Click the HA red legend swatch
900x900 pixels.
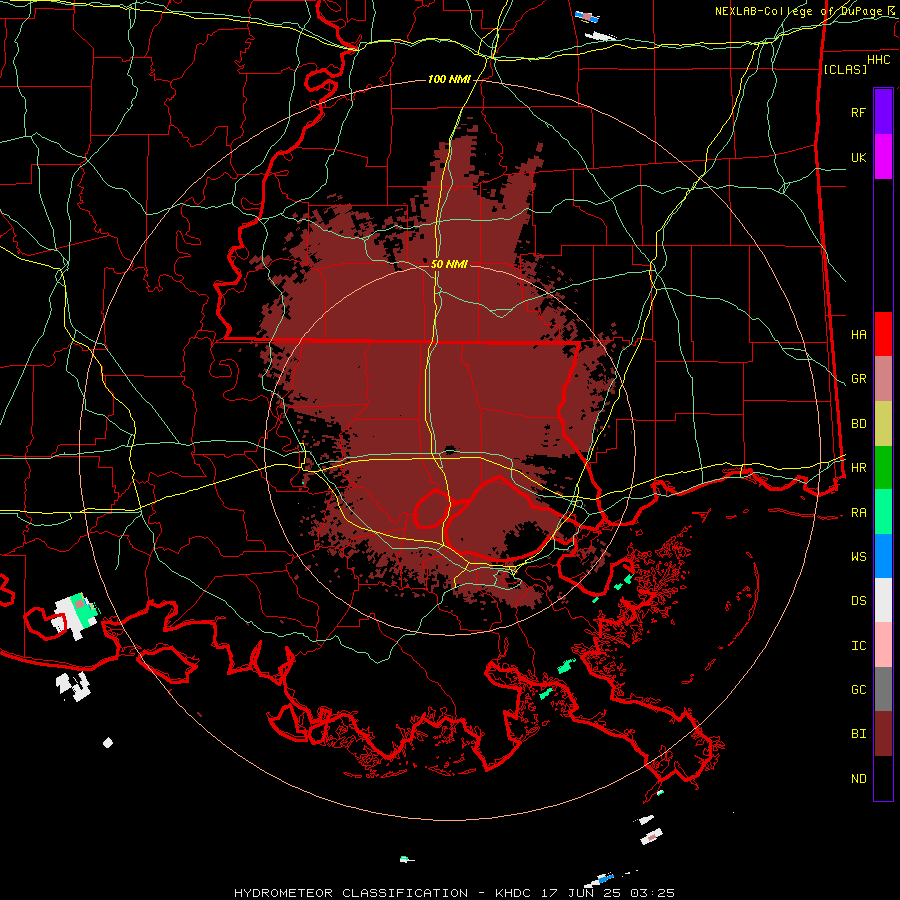coord(883,334)
